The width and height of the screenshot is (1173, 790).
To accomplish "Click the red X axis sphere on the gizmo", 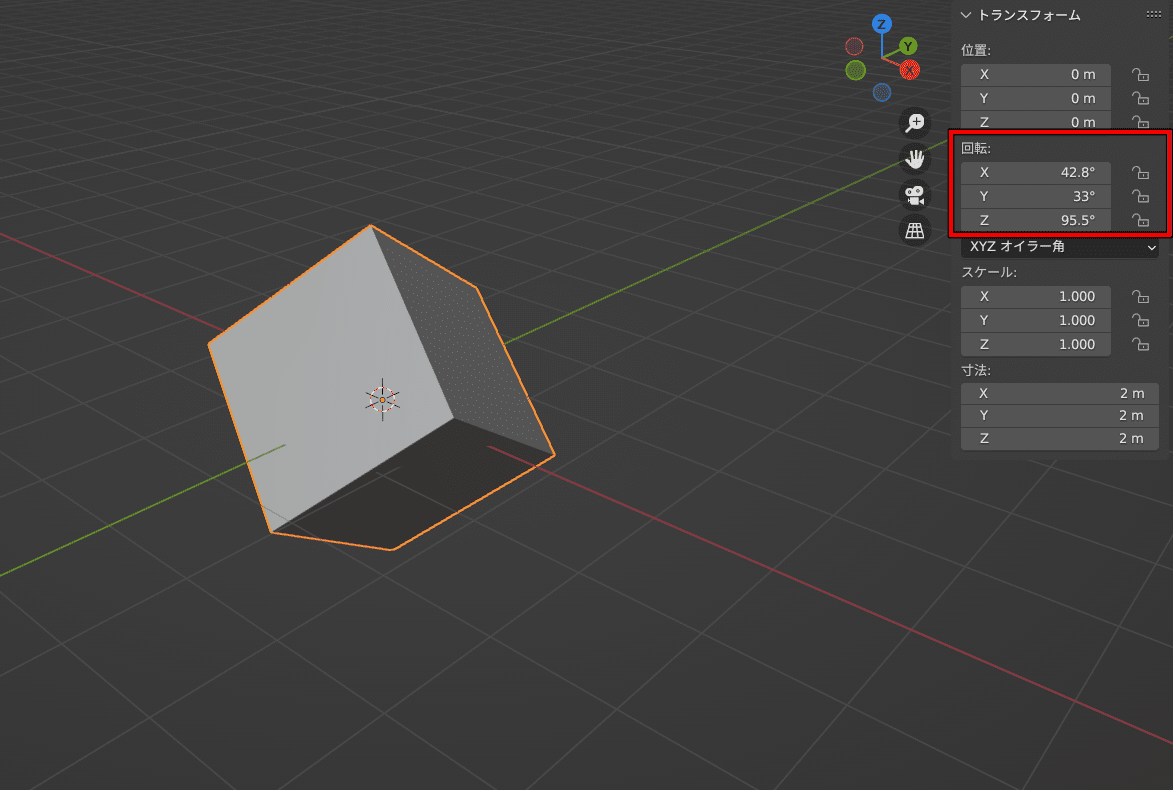I will (909, 70).
